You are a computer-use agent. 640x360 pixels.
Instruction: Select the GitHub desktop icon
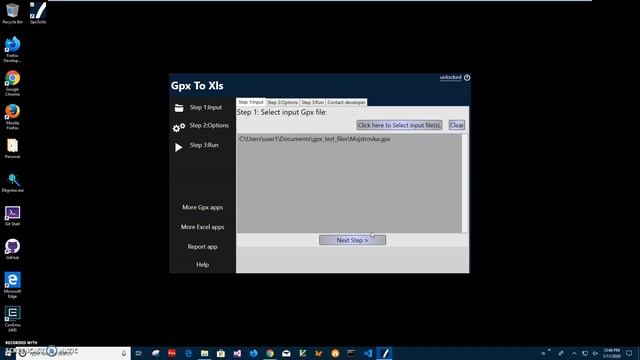click(12, 249)
